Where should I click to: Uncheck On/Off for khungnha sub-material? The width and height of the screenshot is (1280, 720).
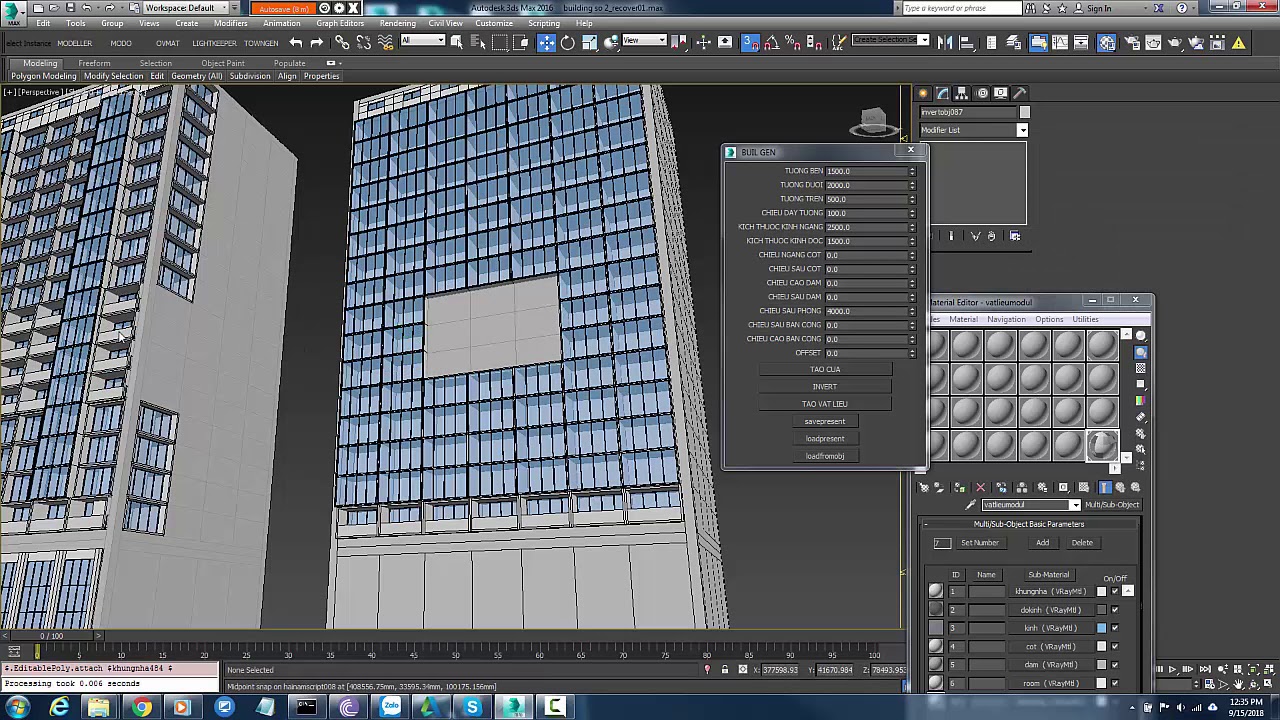(x=1115, y=592)
